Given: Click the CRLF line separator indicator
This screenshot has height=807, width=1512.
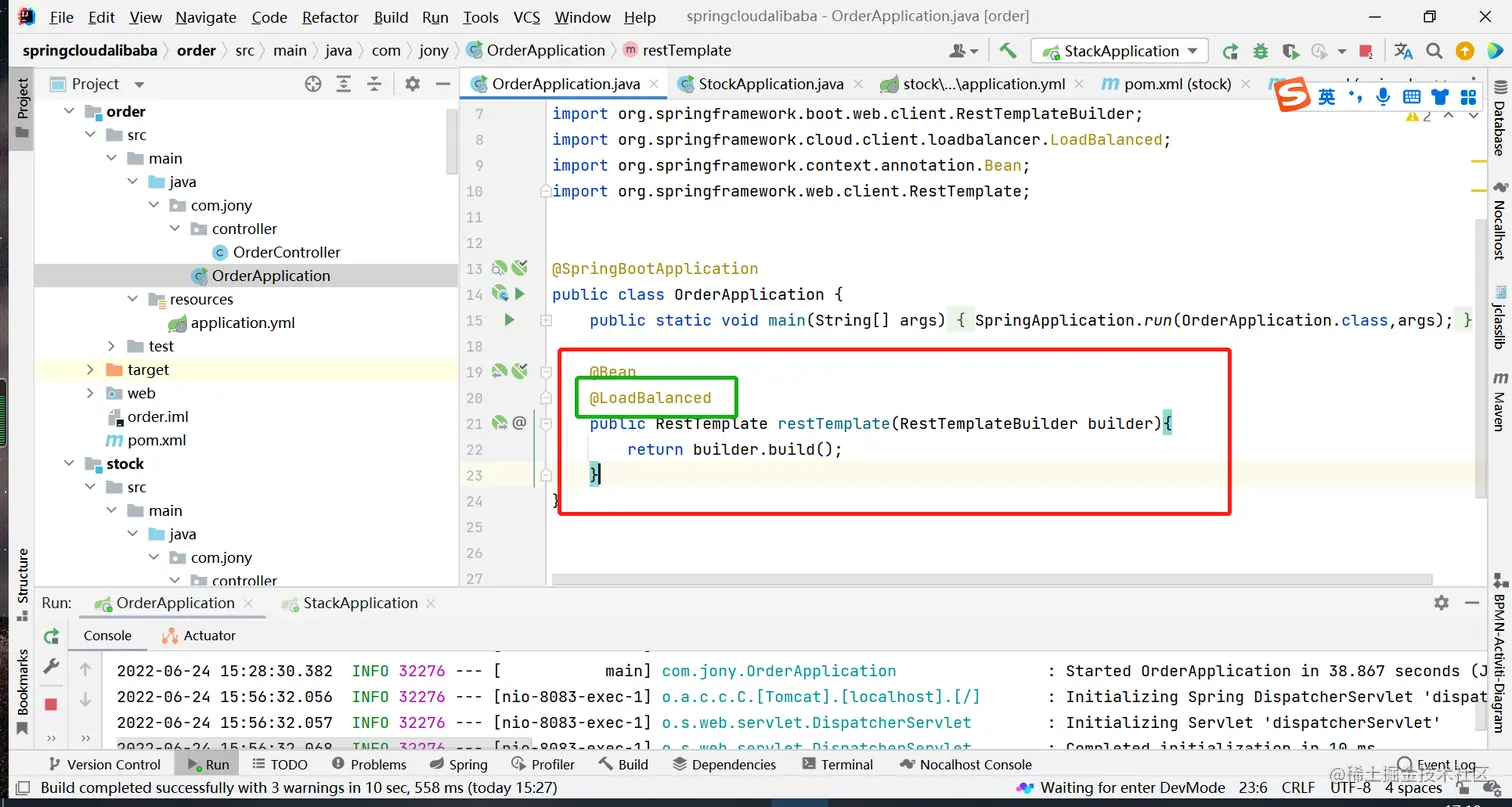Looking at the screenshot, I should 1298,788.
